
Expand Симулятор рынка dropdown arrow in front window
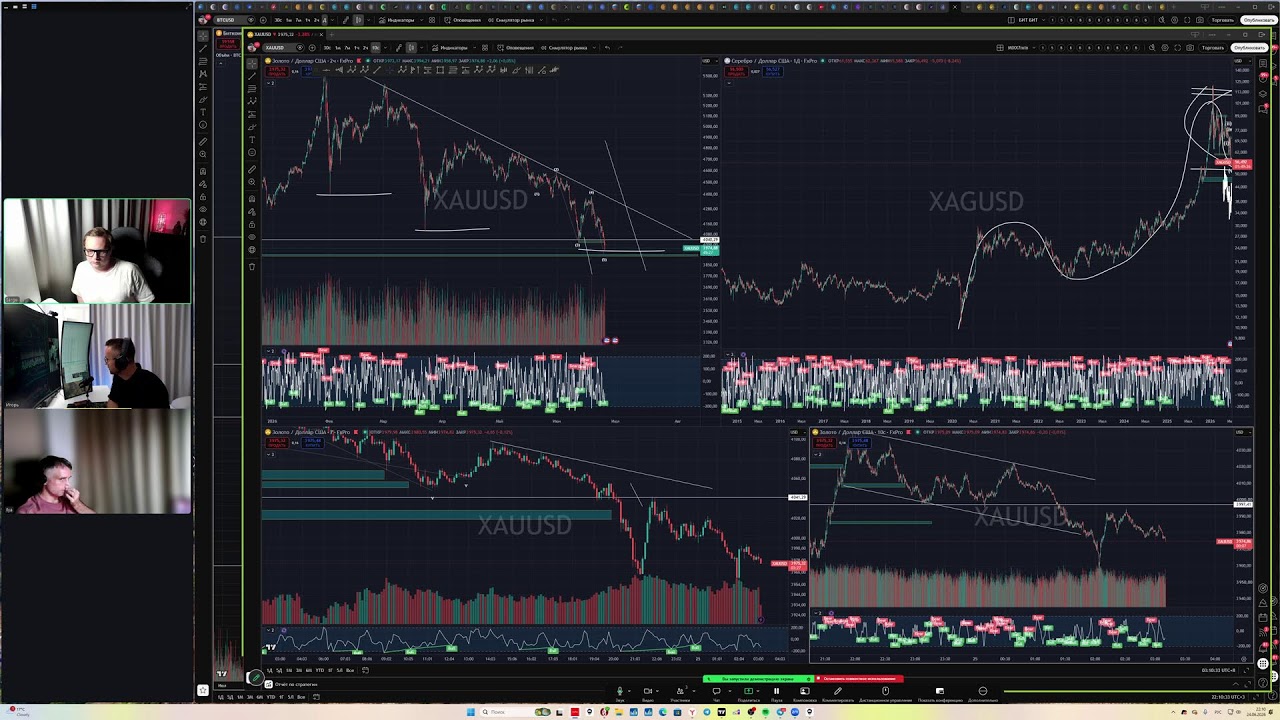point(594,47)
